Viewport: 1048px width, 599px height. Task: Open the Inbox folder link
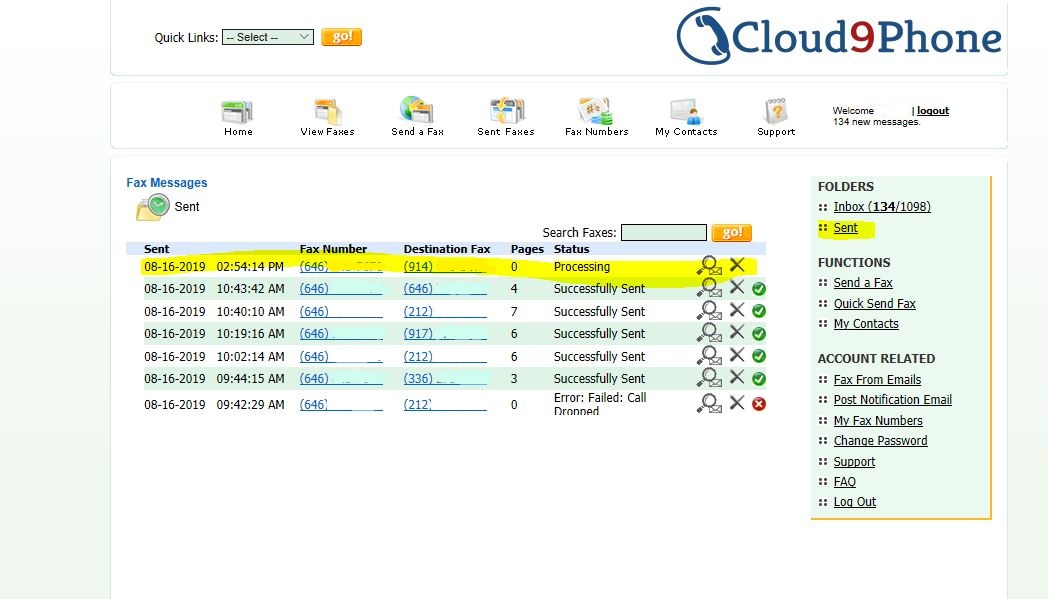pos(882,207)
